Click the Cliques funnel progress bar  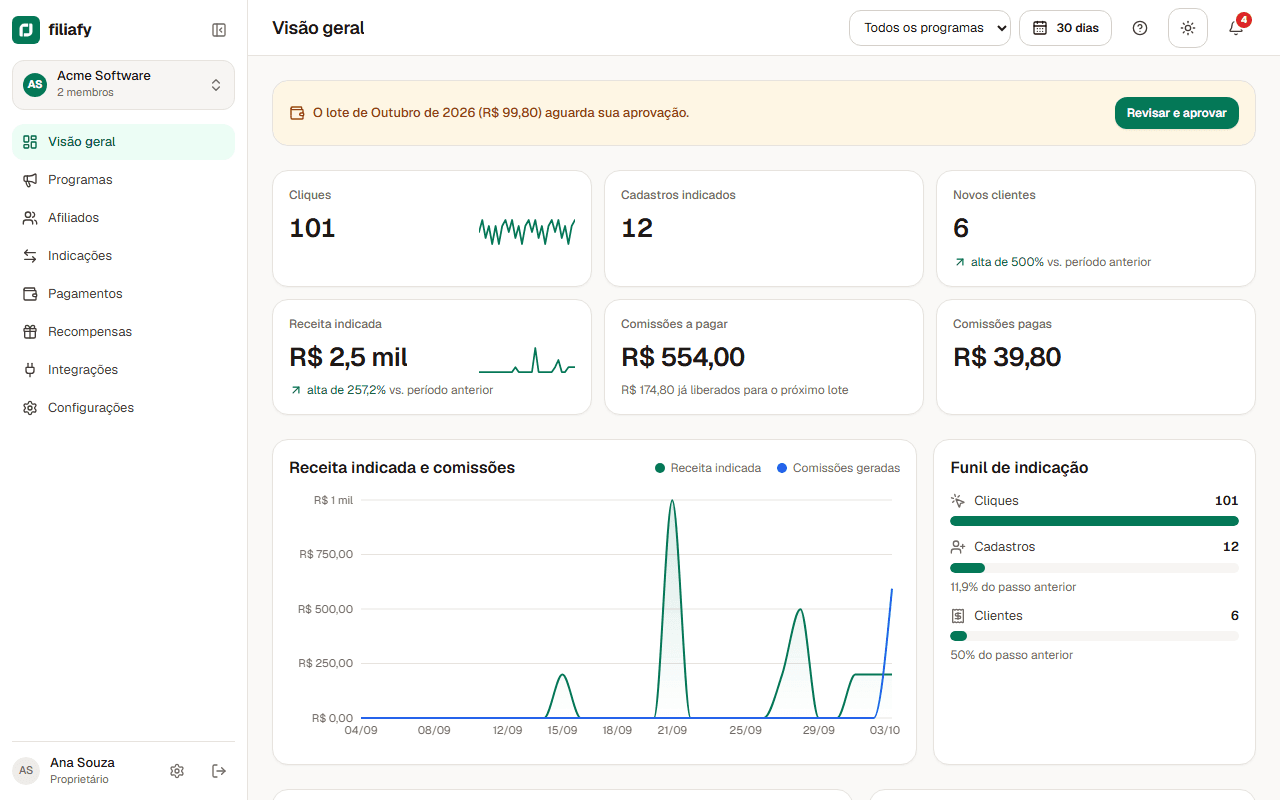(x=1094, y=521)
